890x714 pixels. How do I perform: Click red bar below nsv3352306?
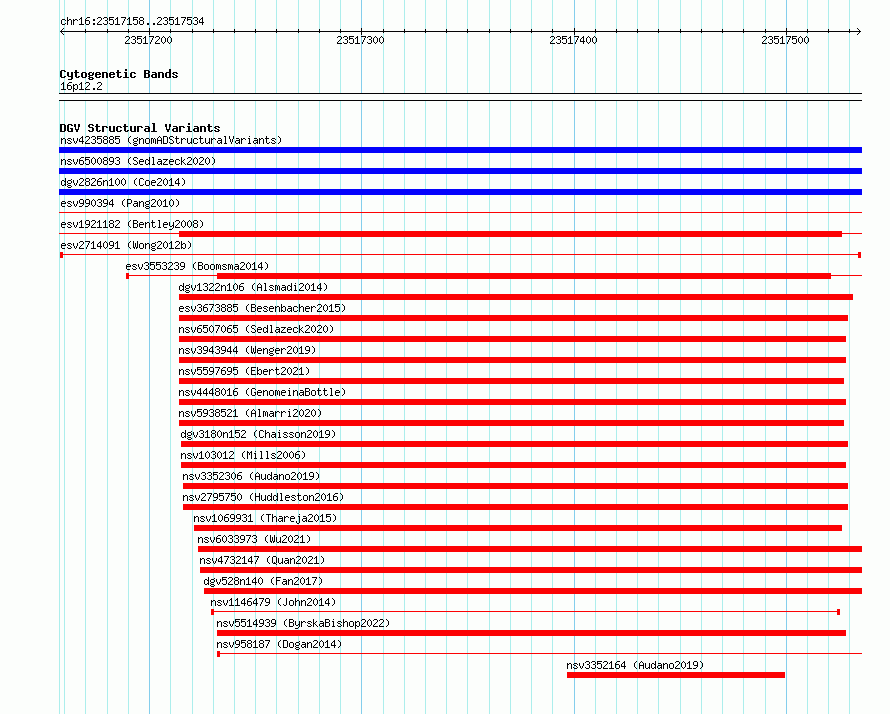tap(515, 486)
